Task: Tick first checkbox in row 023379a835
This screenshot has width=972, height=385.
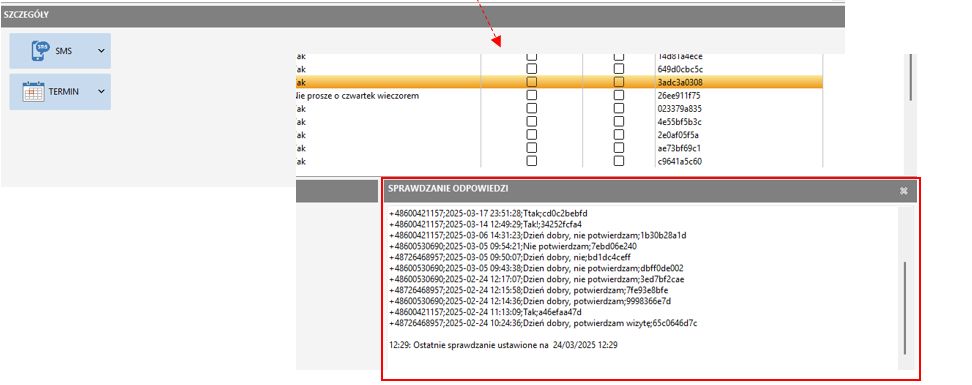Action: 531,108
